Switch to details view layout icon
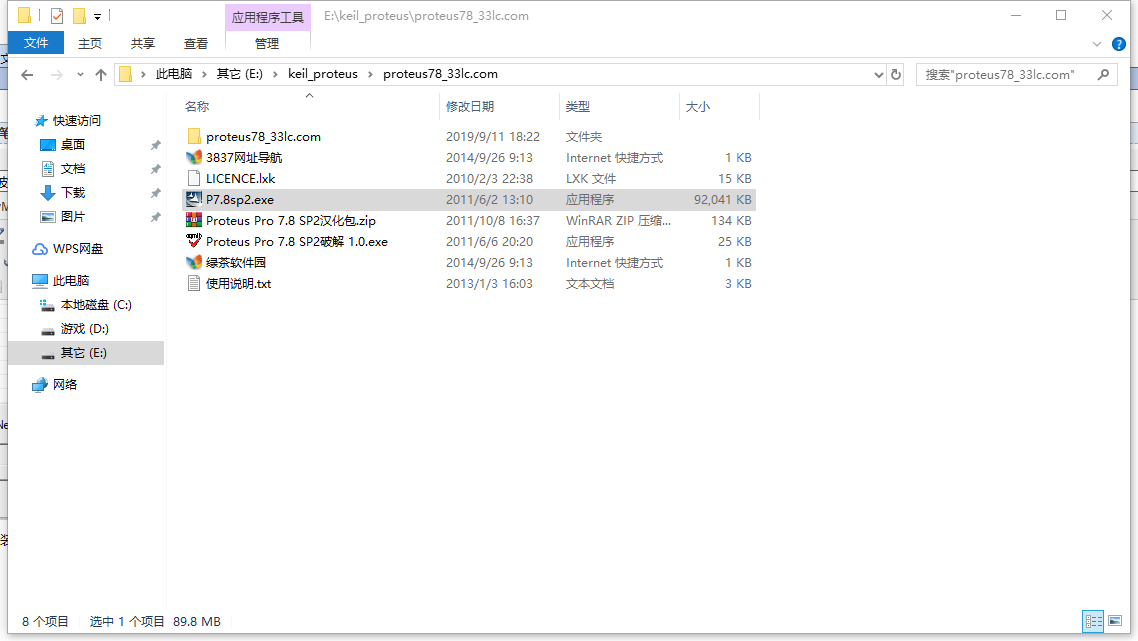 click(x=1094, y=621)
